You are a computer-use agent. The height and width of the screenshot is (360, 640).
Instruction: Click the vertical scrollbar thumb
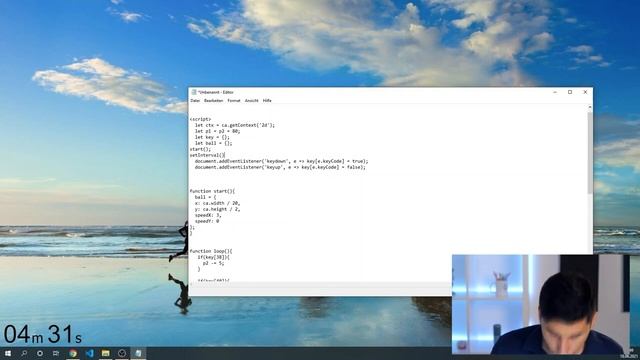pyautogui.click(x=590, y=153)
